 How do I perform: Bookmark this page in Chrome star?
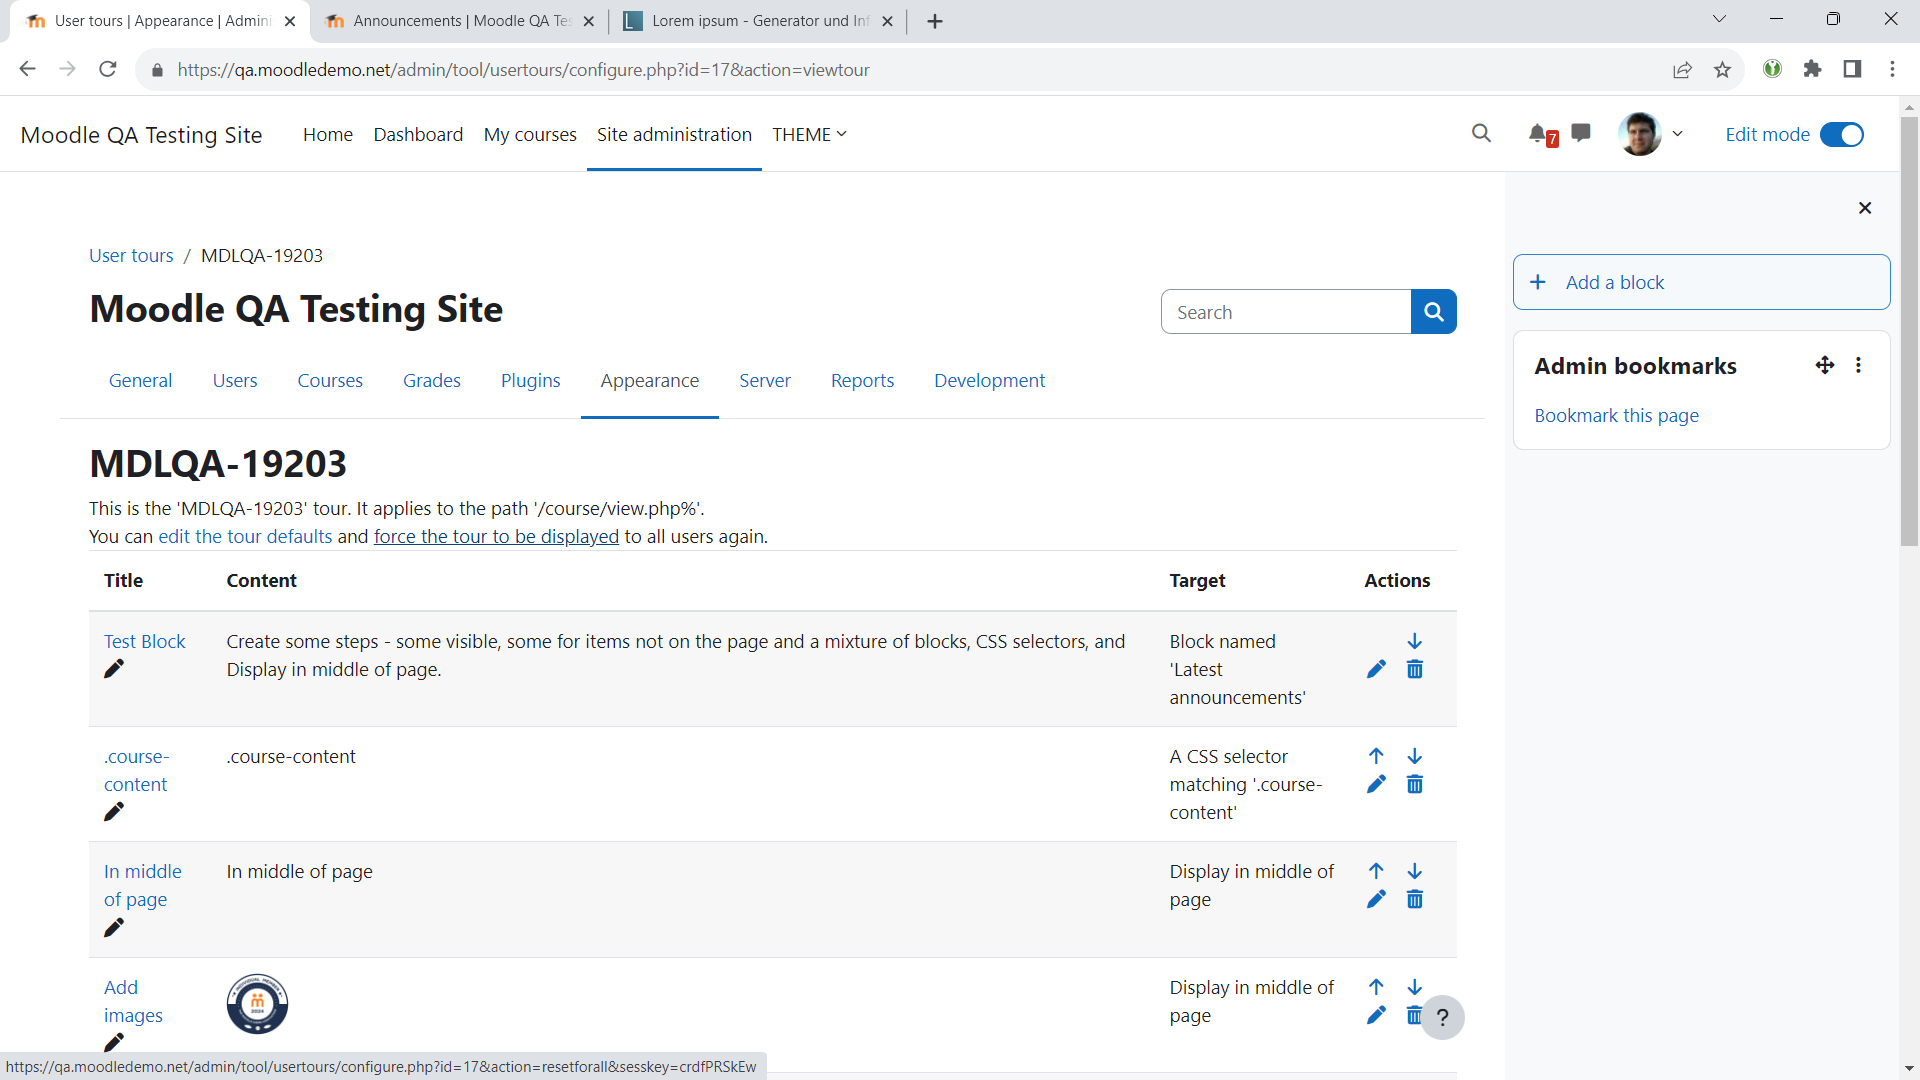(x=1722, y=70)
